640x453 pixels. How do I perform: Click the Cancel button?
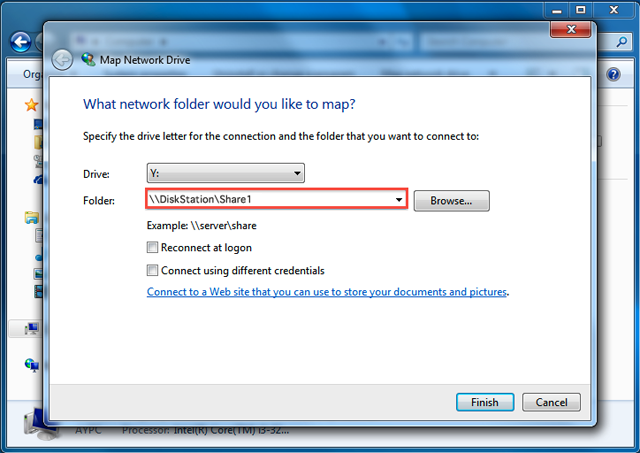coord(551,402)
